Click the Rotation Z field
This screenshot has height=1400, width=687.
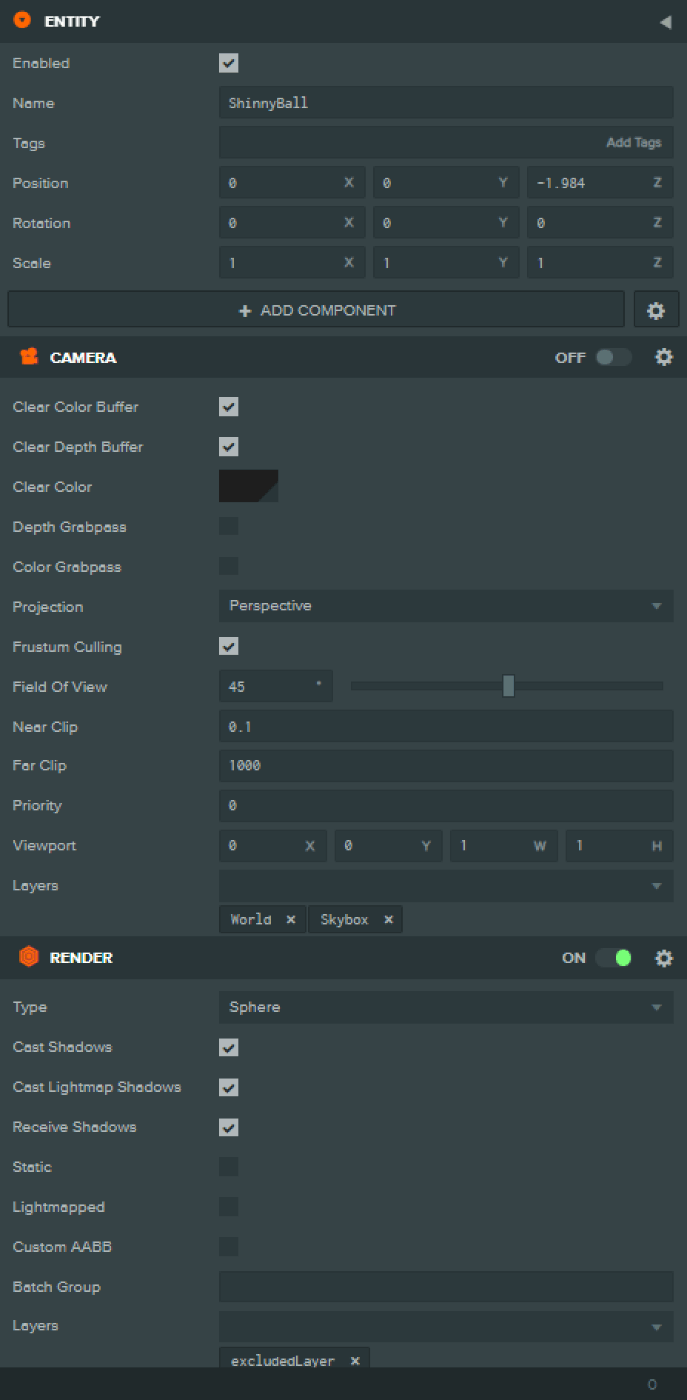pyautogui.click(x=600, y=222)
